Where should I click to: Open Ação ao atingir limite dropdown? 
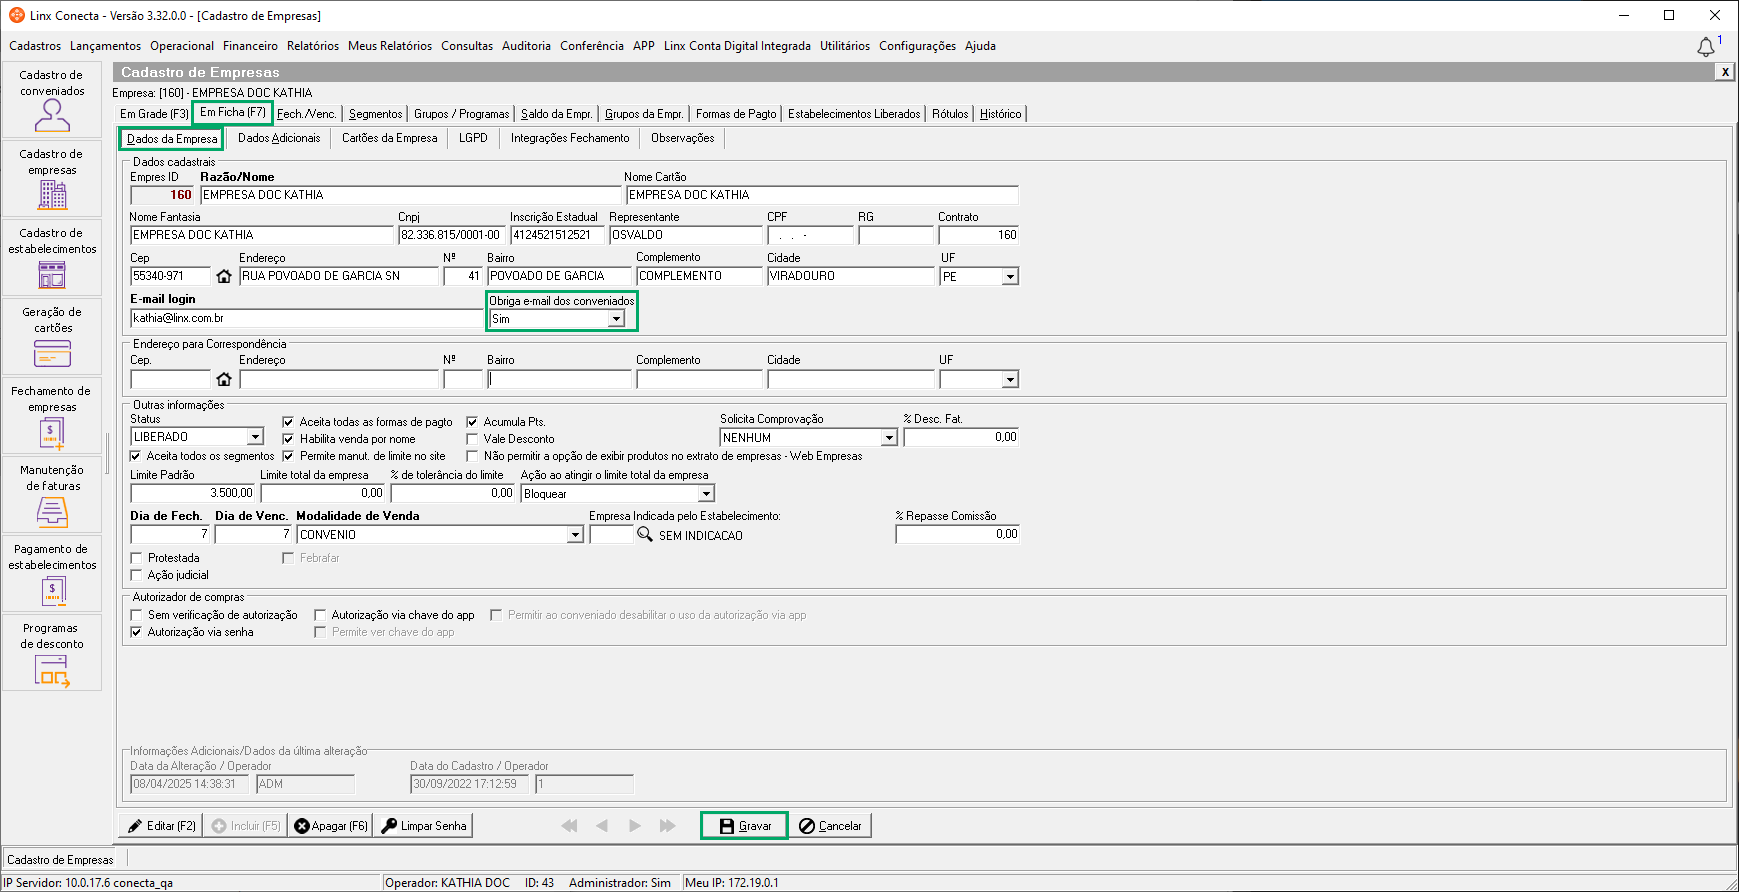[706, 494]
